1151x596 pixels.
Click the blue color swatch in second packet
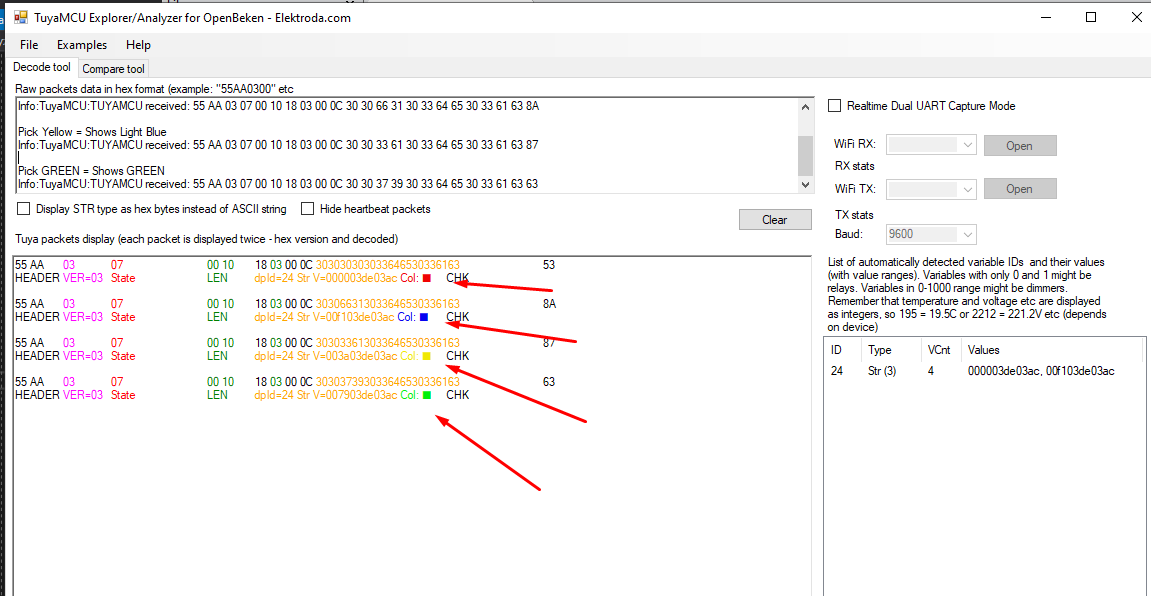click(424, 317)
